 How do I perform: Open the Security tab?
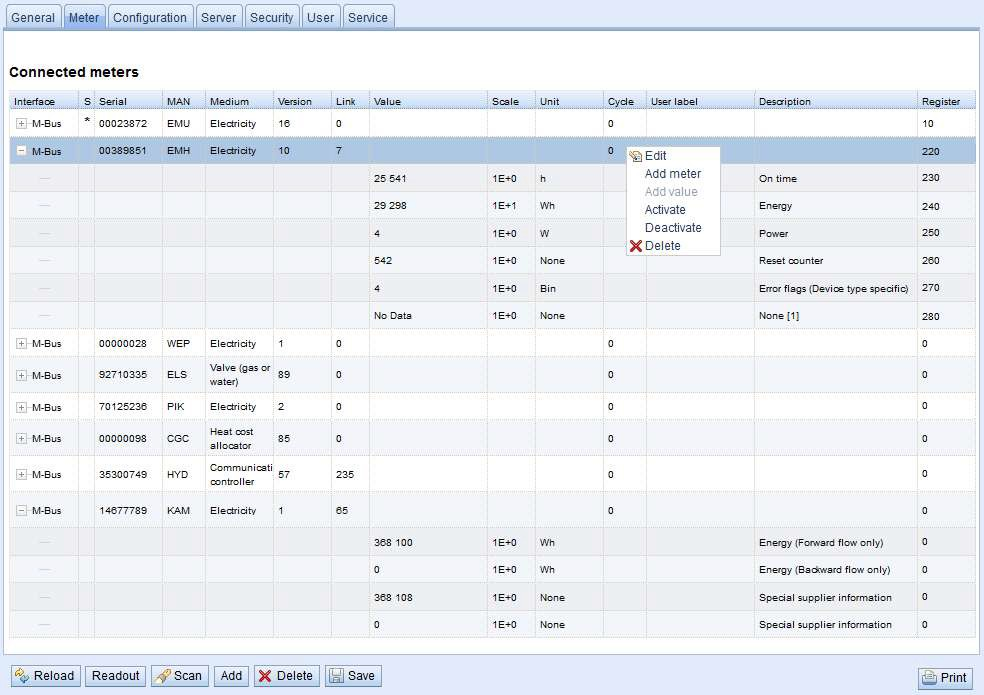pyautogui.click(x=272, y=18)
